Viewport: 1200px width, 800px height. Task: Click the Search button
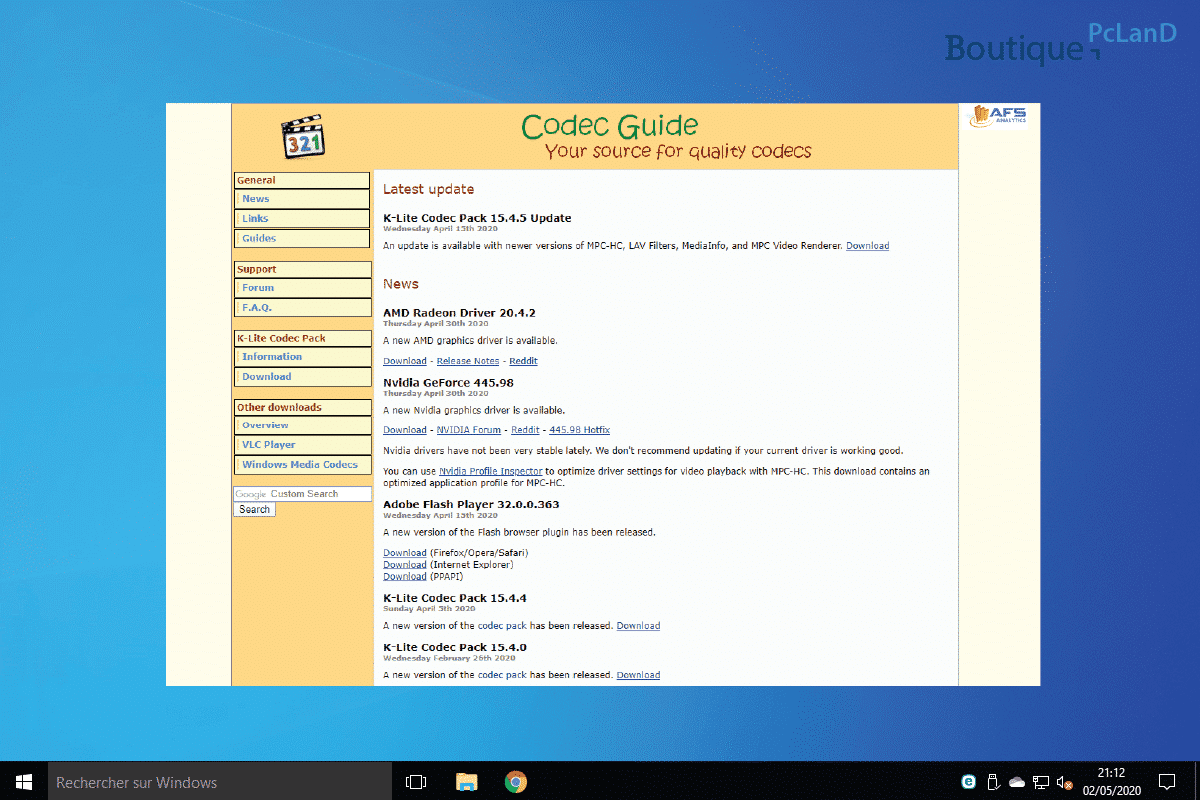254,509
